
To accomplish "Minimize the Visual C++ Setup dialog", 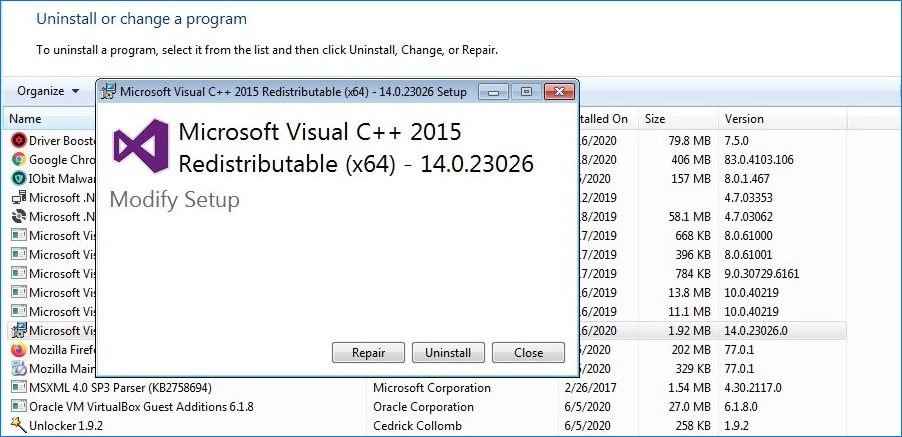I will [493, 91].
